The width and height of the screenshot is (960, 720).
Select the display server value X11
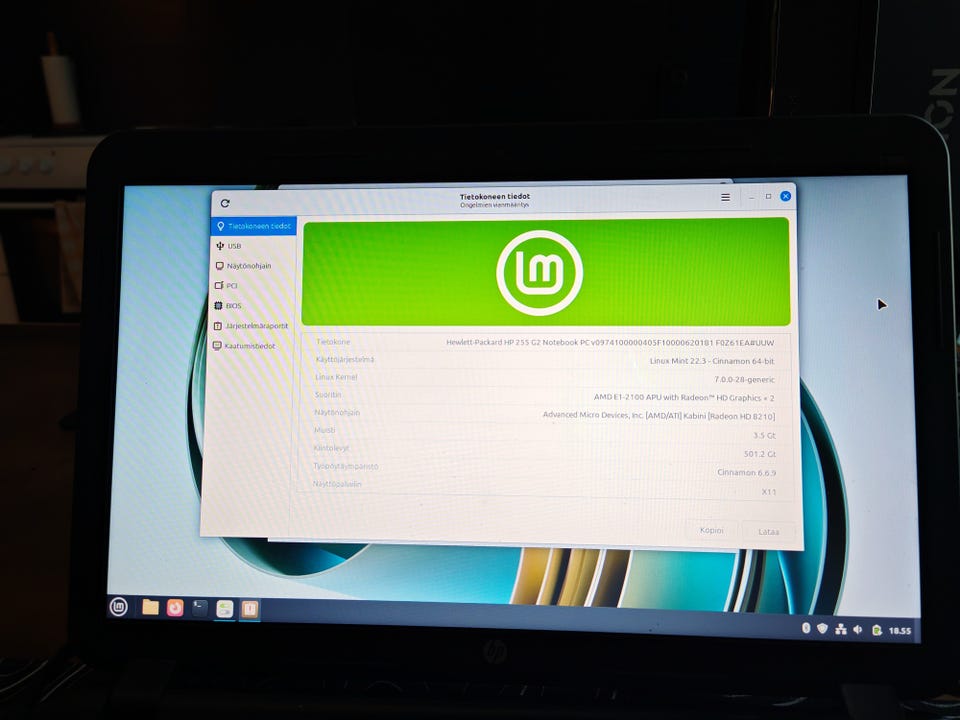coord(769,492)
